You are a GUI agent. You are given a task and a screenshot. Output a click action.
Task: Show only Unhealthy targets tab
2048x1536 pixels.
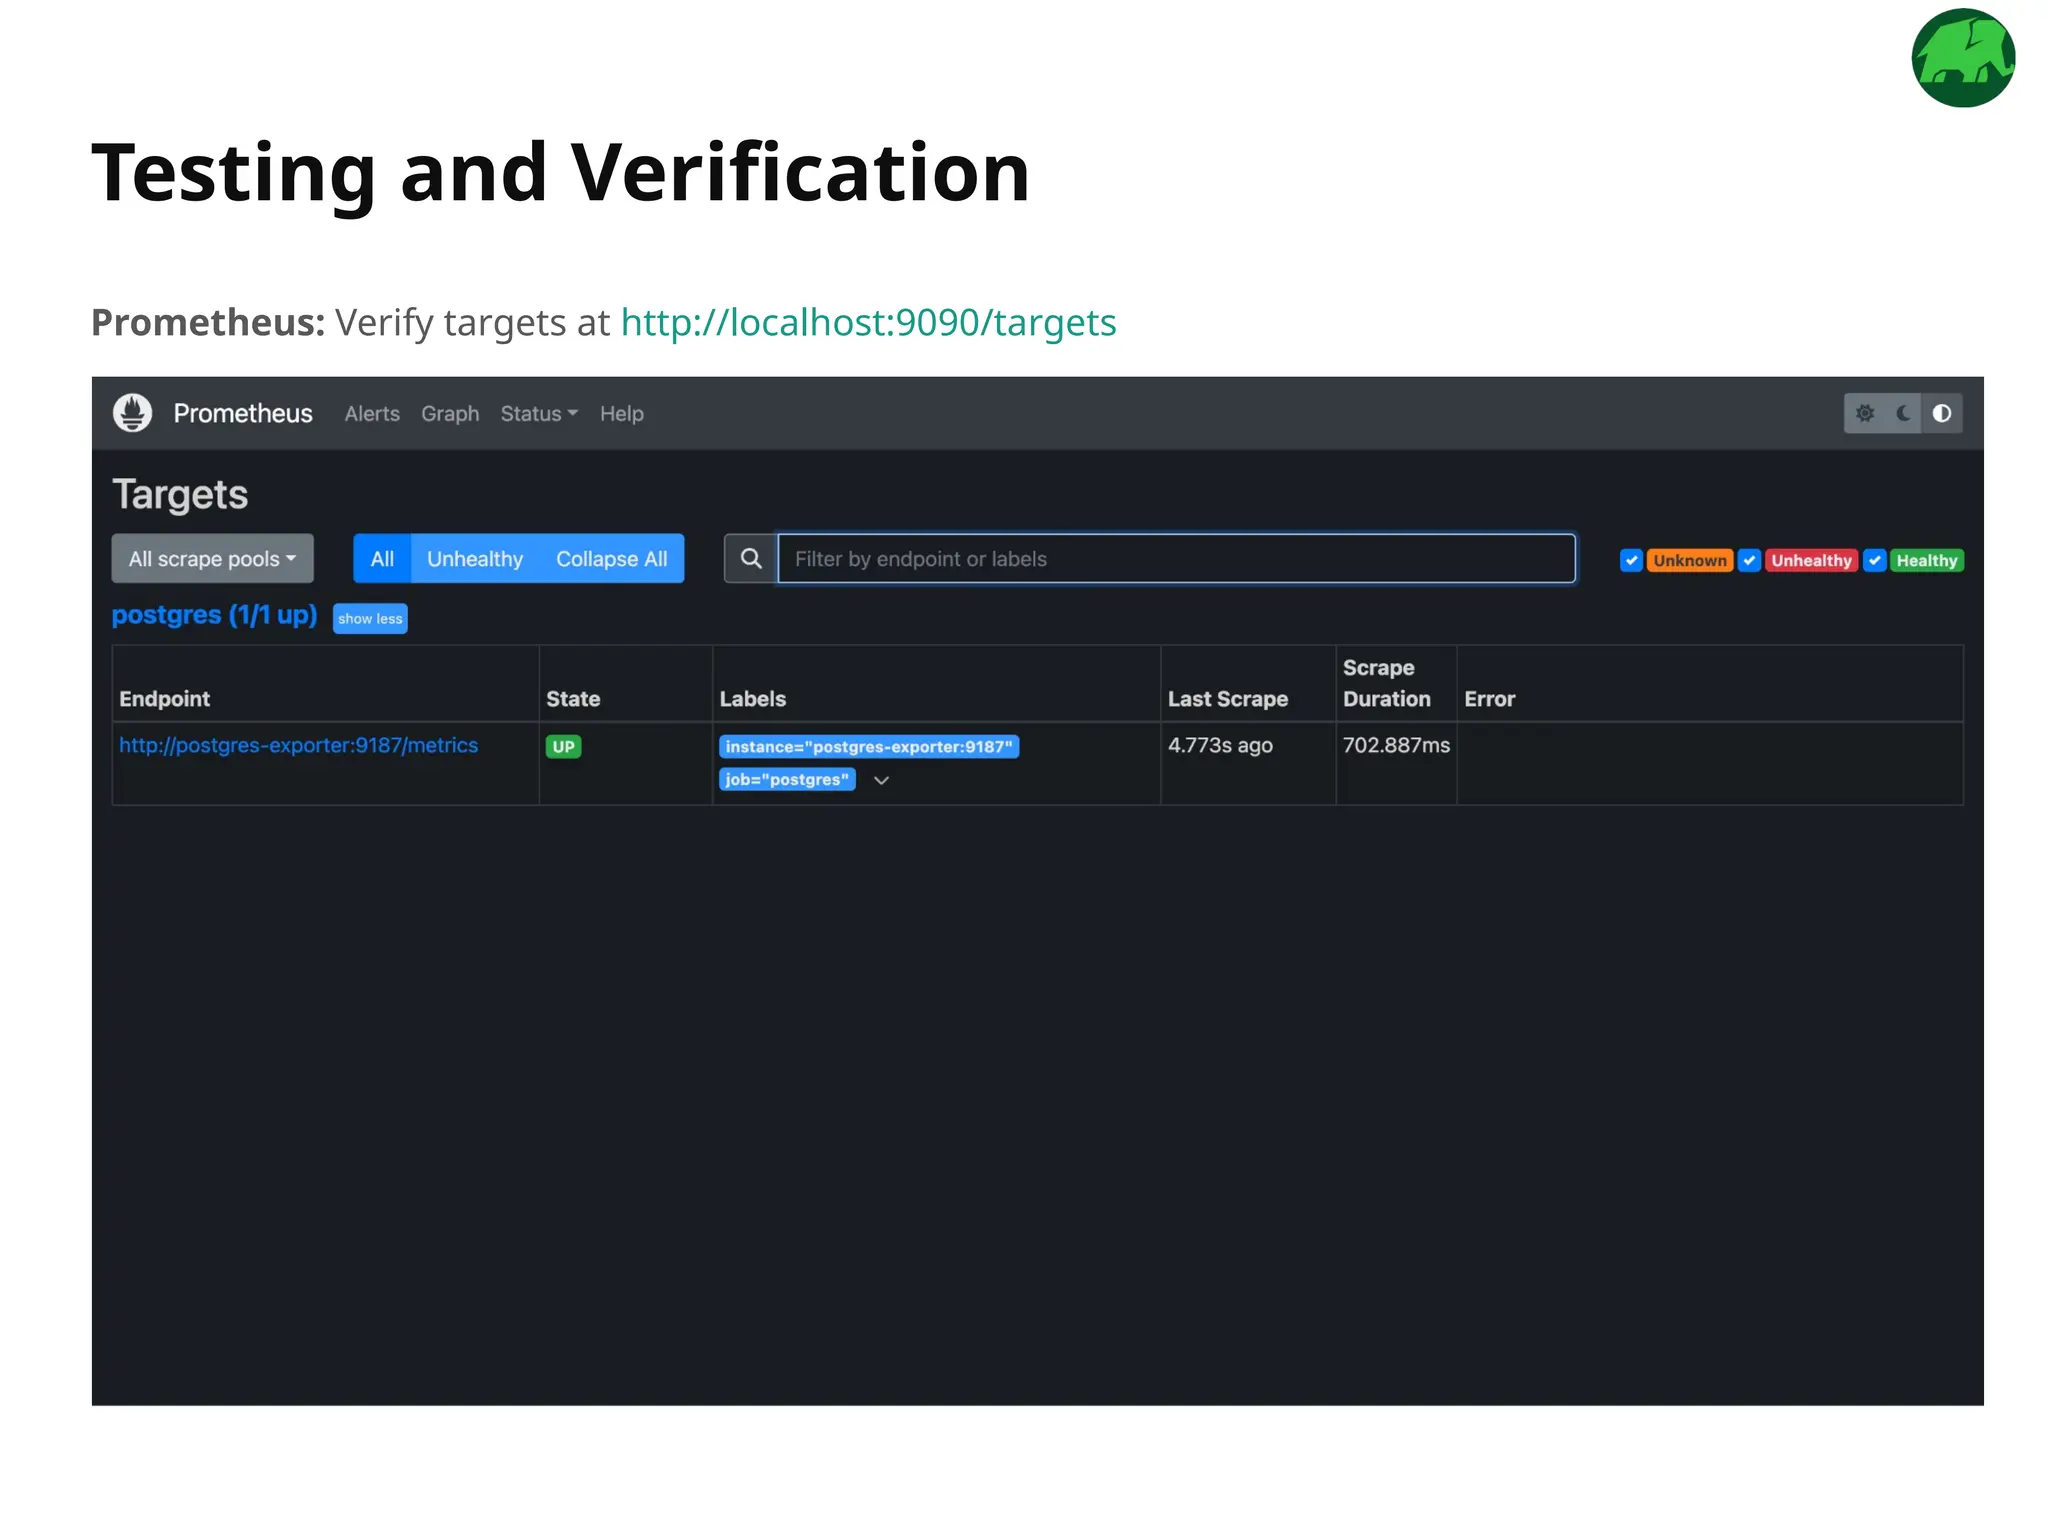[475, 559]
